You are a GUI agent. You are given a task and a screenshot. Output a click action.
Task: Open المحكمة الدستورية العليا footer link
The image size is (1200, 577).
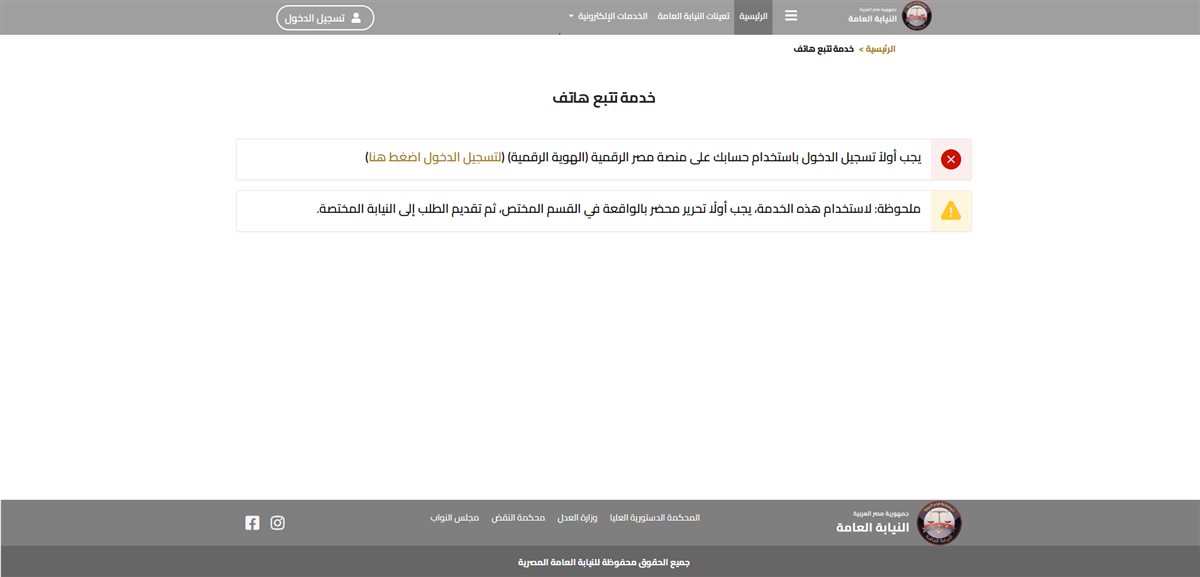655,518
